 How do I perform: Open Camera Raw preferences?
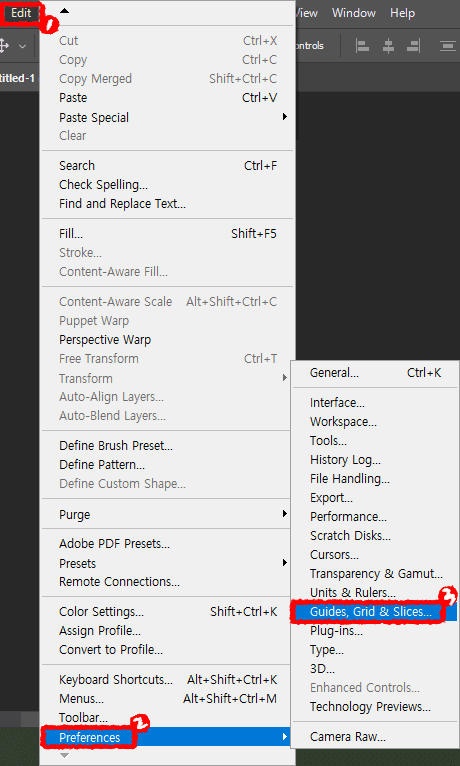pos(375,737)
